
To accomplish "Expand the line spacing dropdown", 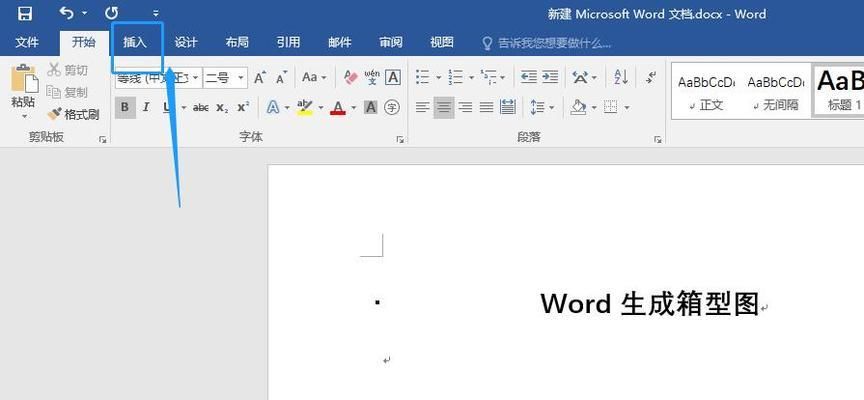I will pyautogui.click(x=553, y=107).
